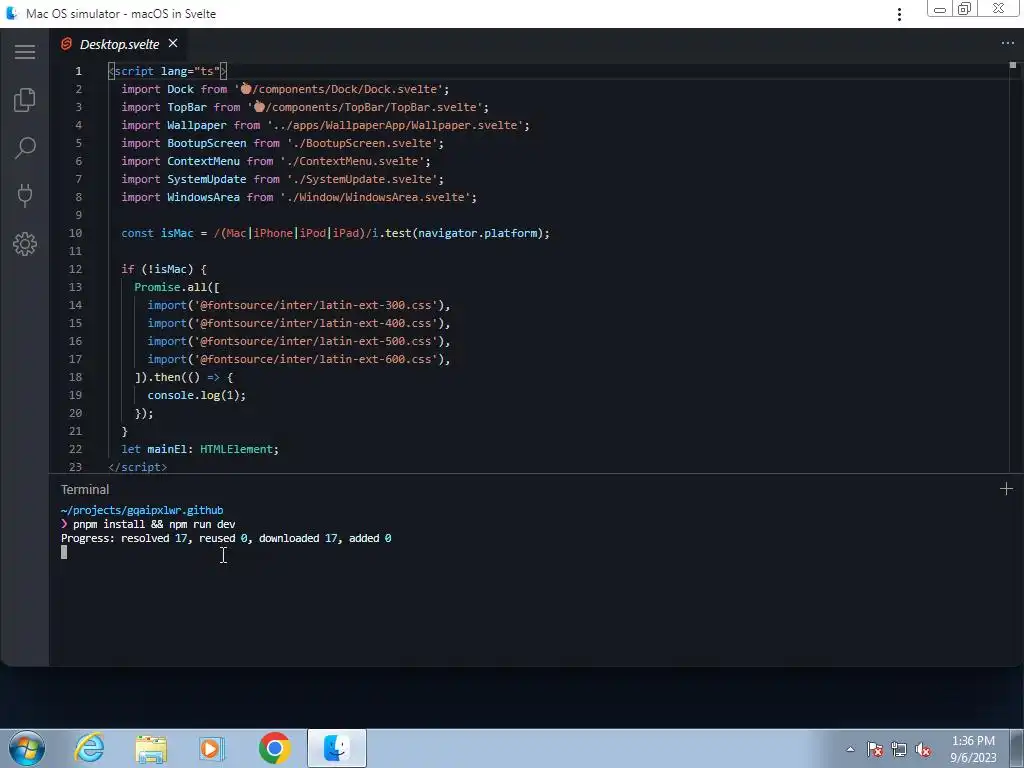Viewport: 1024px width, 768px height.
Task: Open the muted volume tray icon
Action: pos(923,749)
